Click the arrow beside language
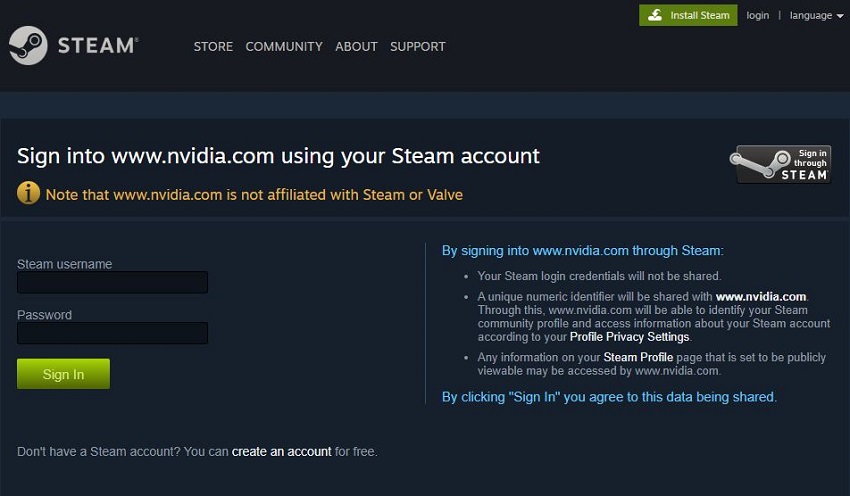Image resolution: width=850 pixels, height=496 pixels. pos(839,16)
